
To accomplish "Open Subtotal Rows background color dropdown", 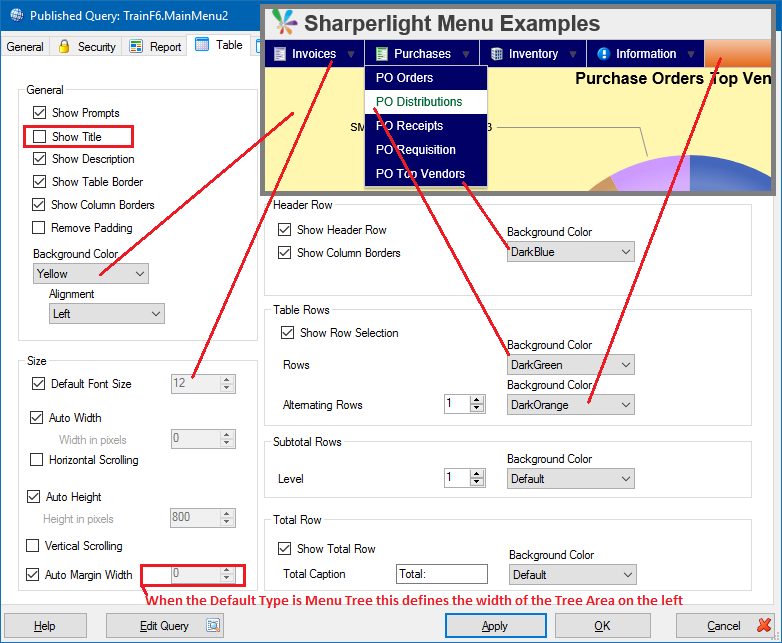I will (571, 478).
